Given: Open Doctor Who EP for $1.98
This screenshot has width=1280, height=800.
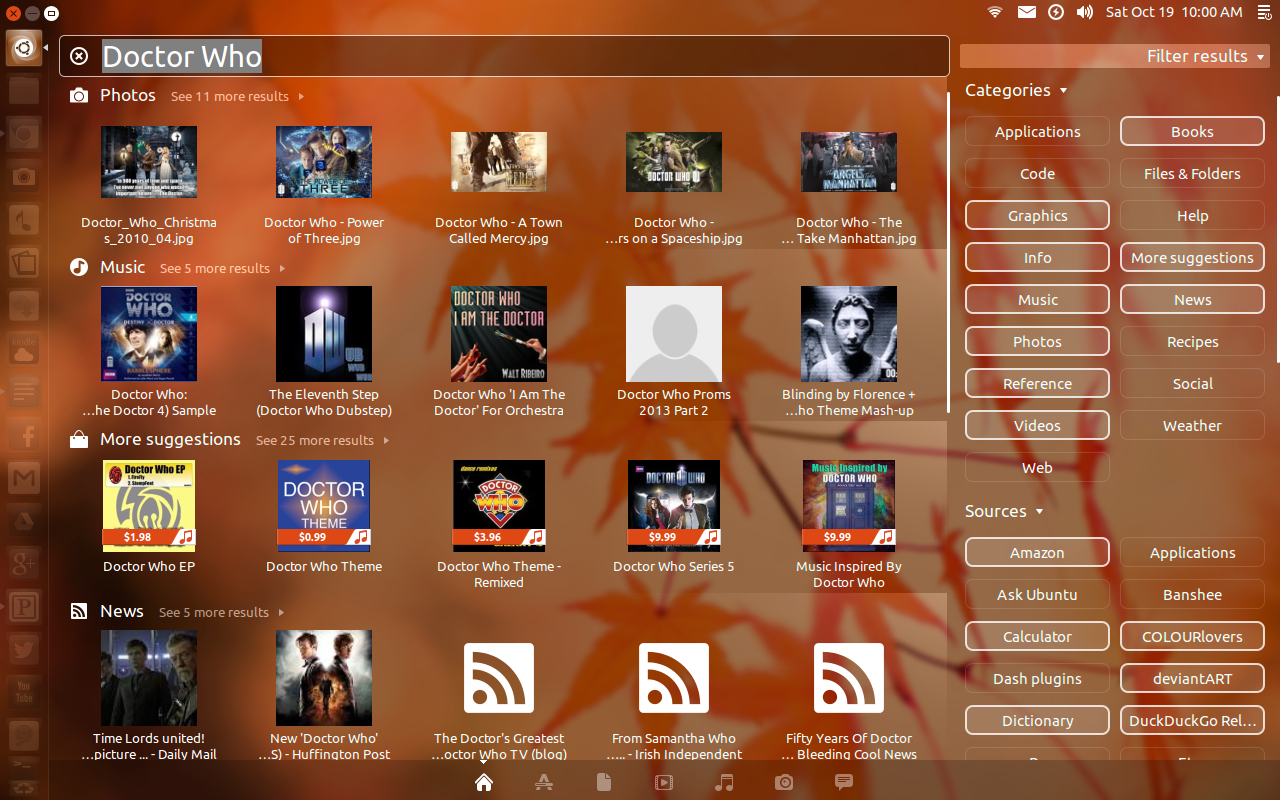Looking at the screenshot, I should coord(149,517).
